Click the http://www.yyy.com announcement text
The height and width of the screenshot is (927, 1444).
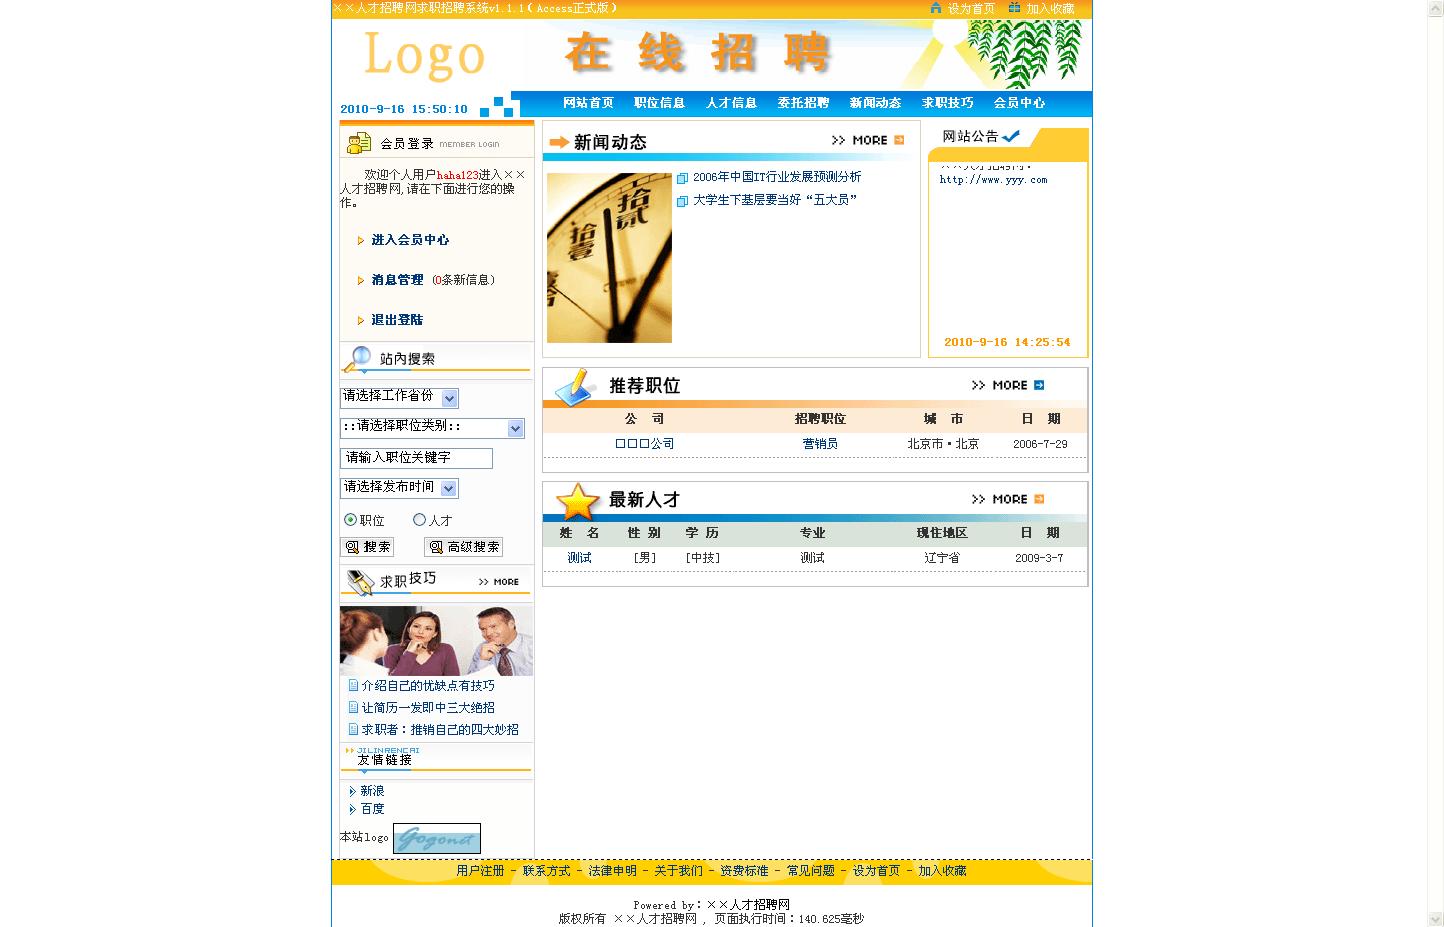pyautogui.click(x=993, y=180)
